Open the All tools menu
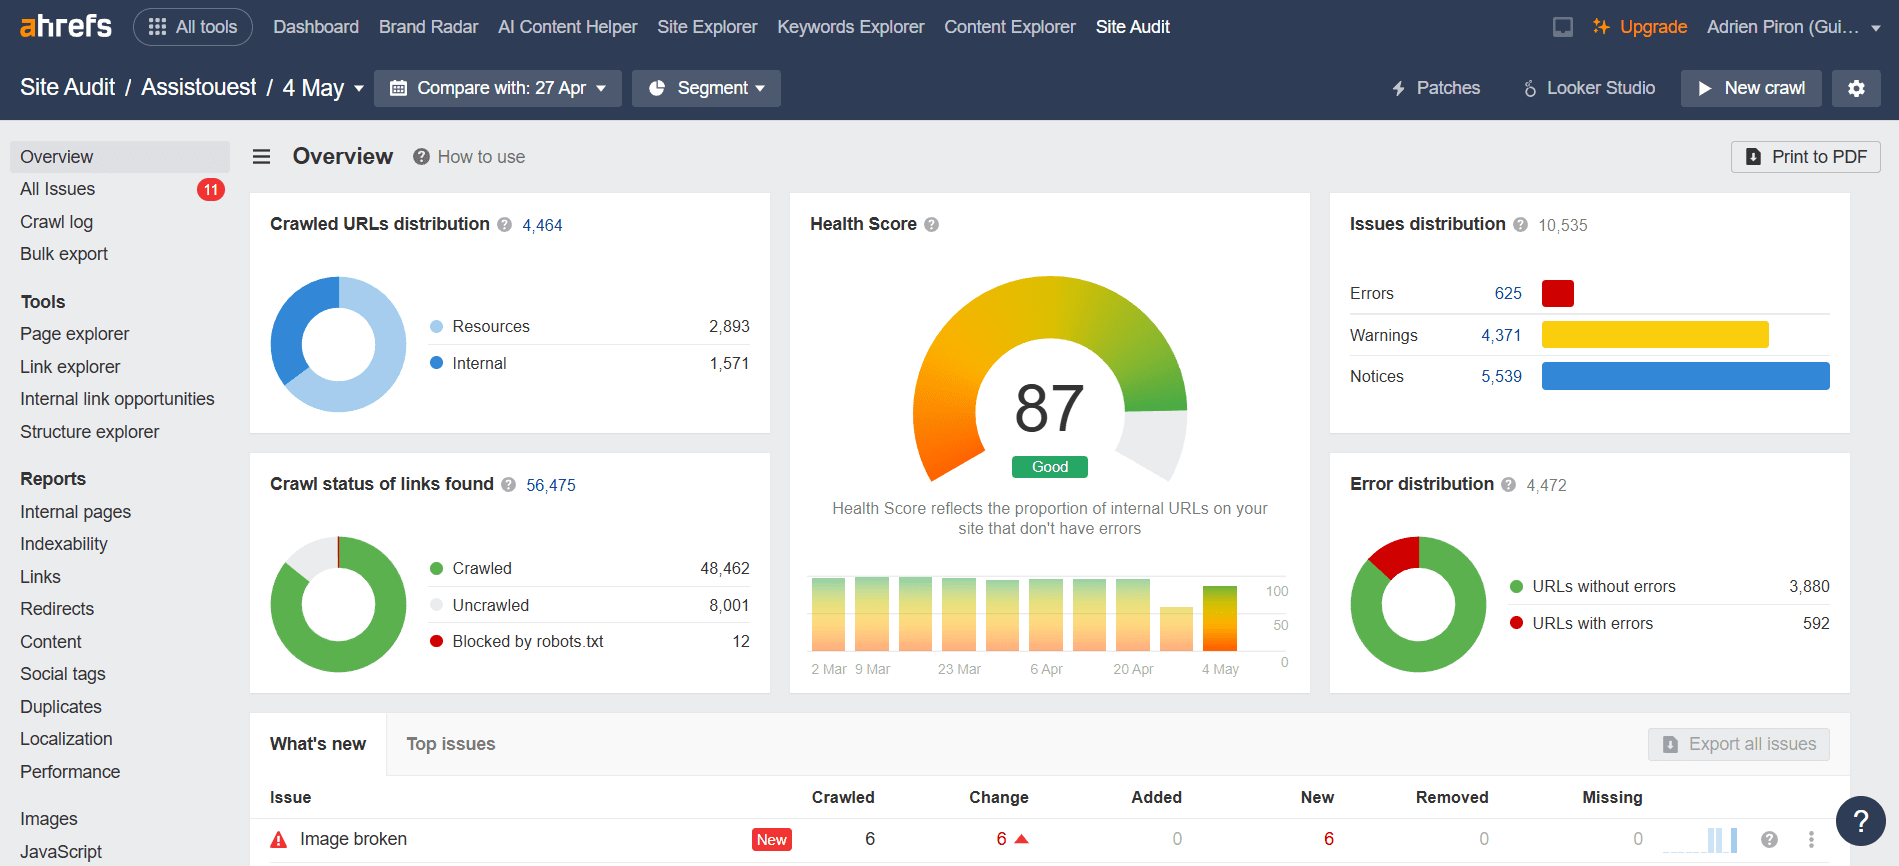The image size is (1899, 866). click(193, 27)
